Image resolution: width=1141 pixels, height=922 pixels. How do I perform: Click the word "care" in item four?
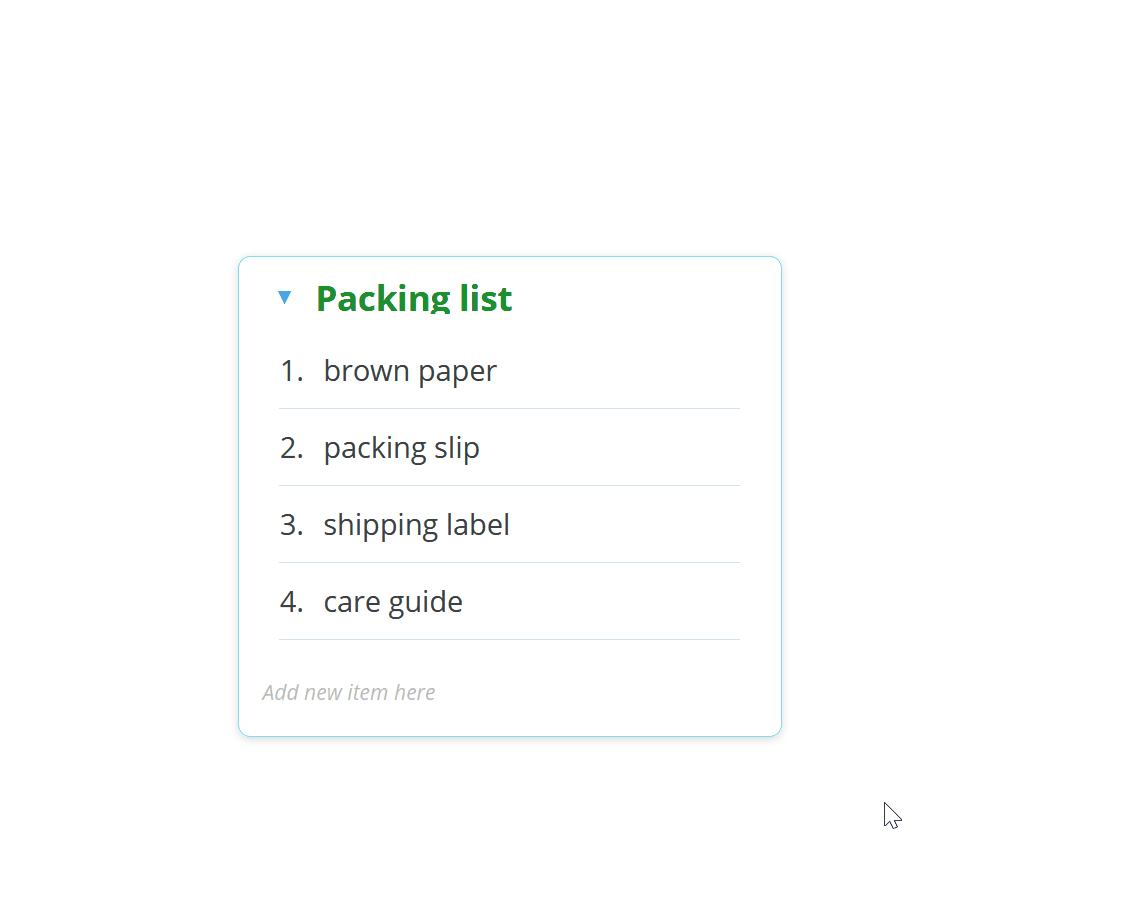(351, 603)
